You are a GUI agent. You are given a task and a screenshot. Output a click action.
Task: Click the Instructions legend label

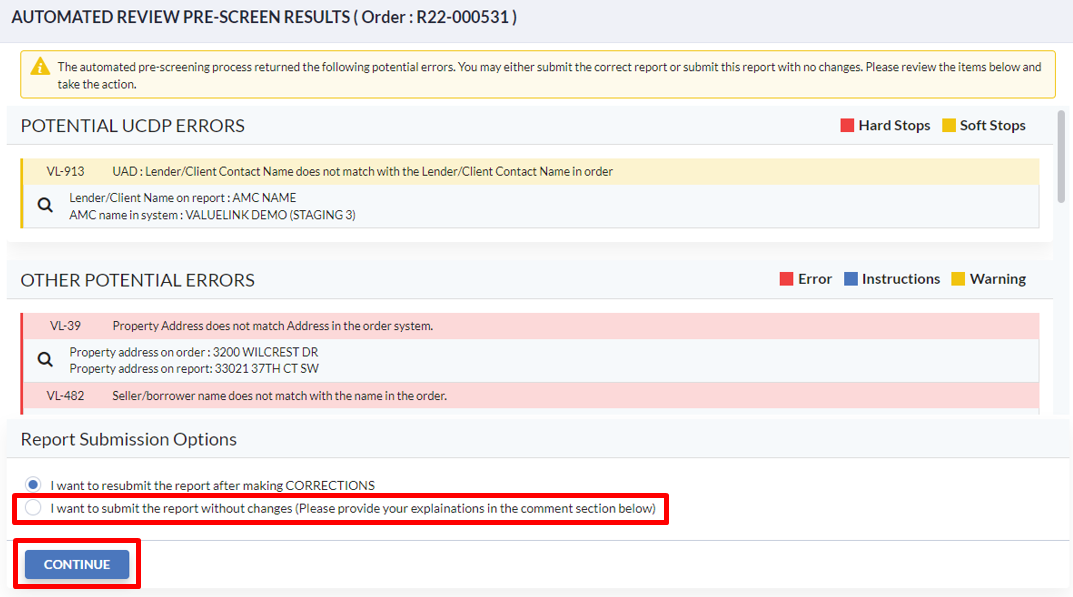tap(901, 279)
